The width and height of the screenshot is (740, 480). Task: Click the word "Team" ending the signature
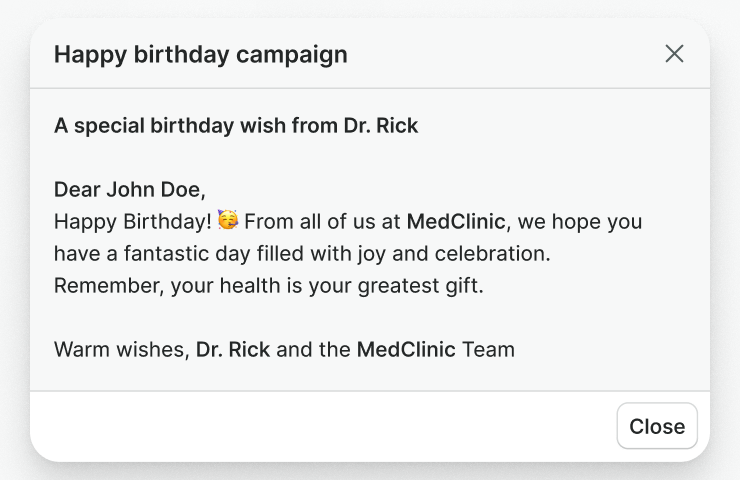[488, 350]
